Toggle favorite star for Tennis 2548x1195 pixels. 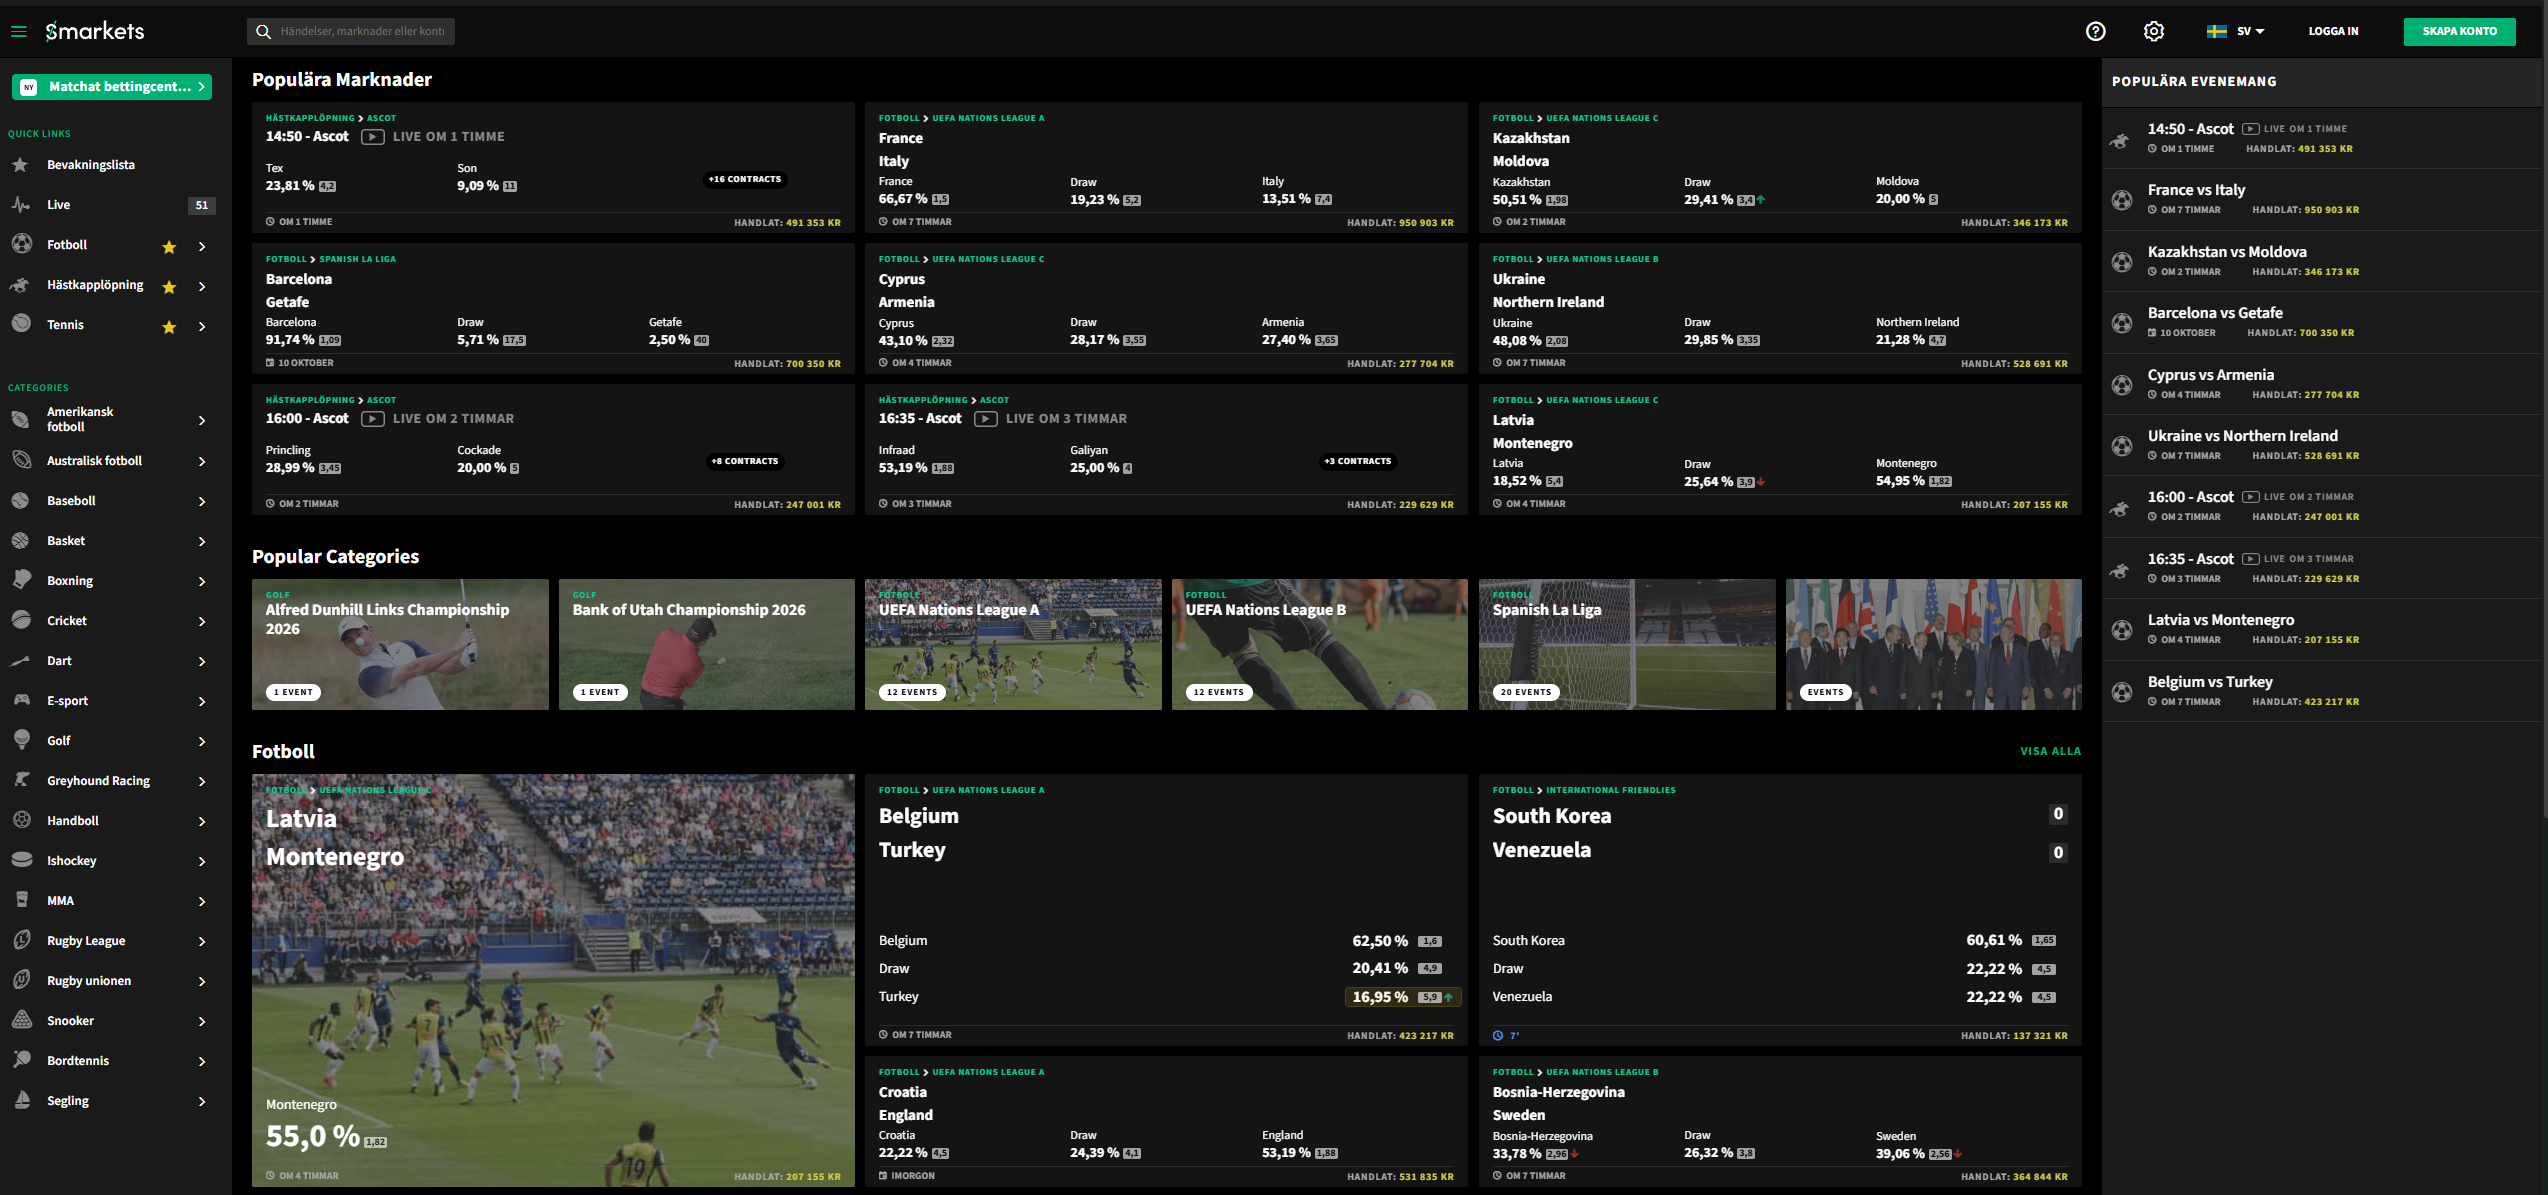(x=169, y=326)
